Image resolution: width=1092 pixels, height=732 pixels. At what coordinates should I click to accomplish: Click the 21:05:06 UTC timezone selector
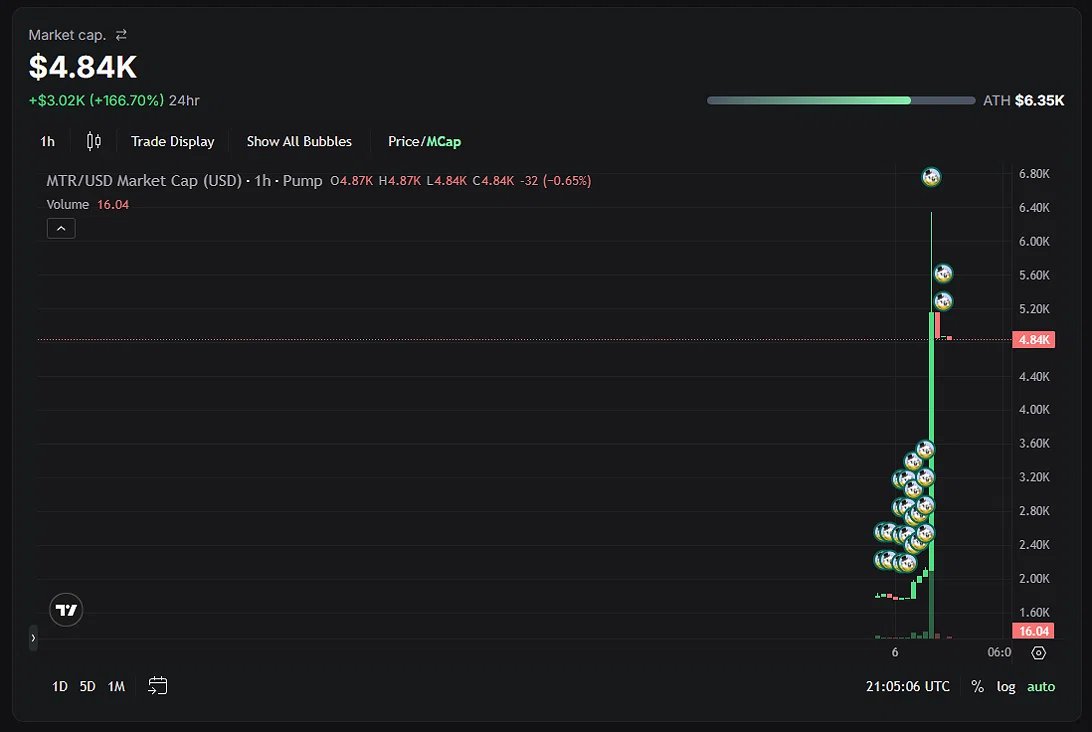tap(907, 687)
